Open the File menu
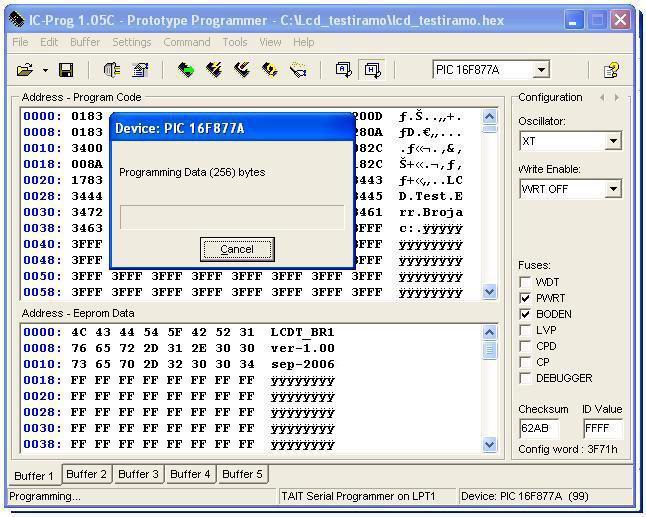 tap(20, 42)
